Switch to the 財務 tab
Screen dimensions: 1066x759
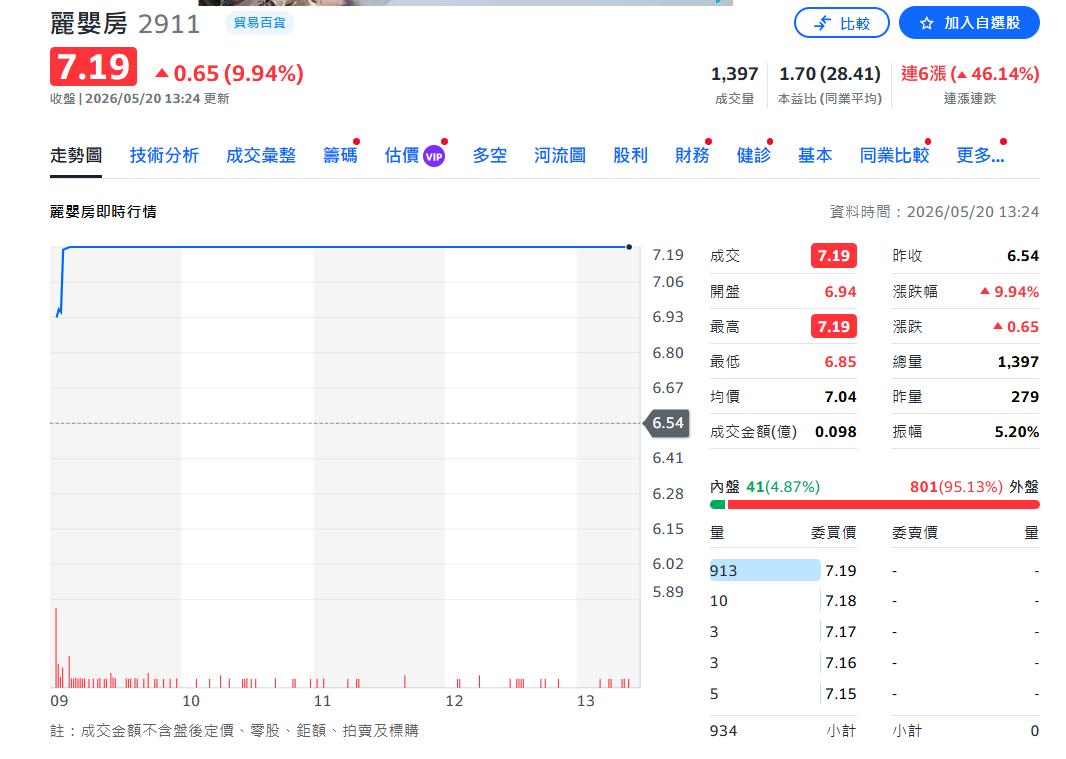click(x=691, y=156)
